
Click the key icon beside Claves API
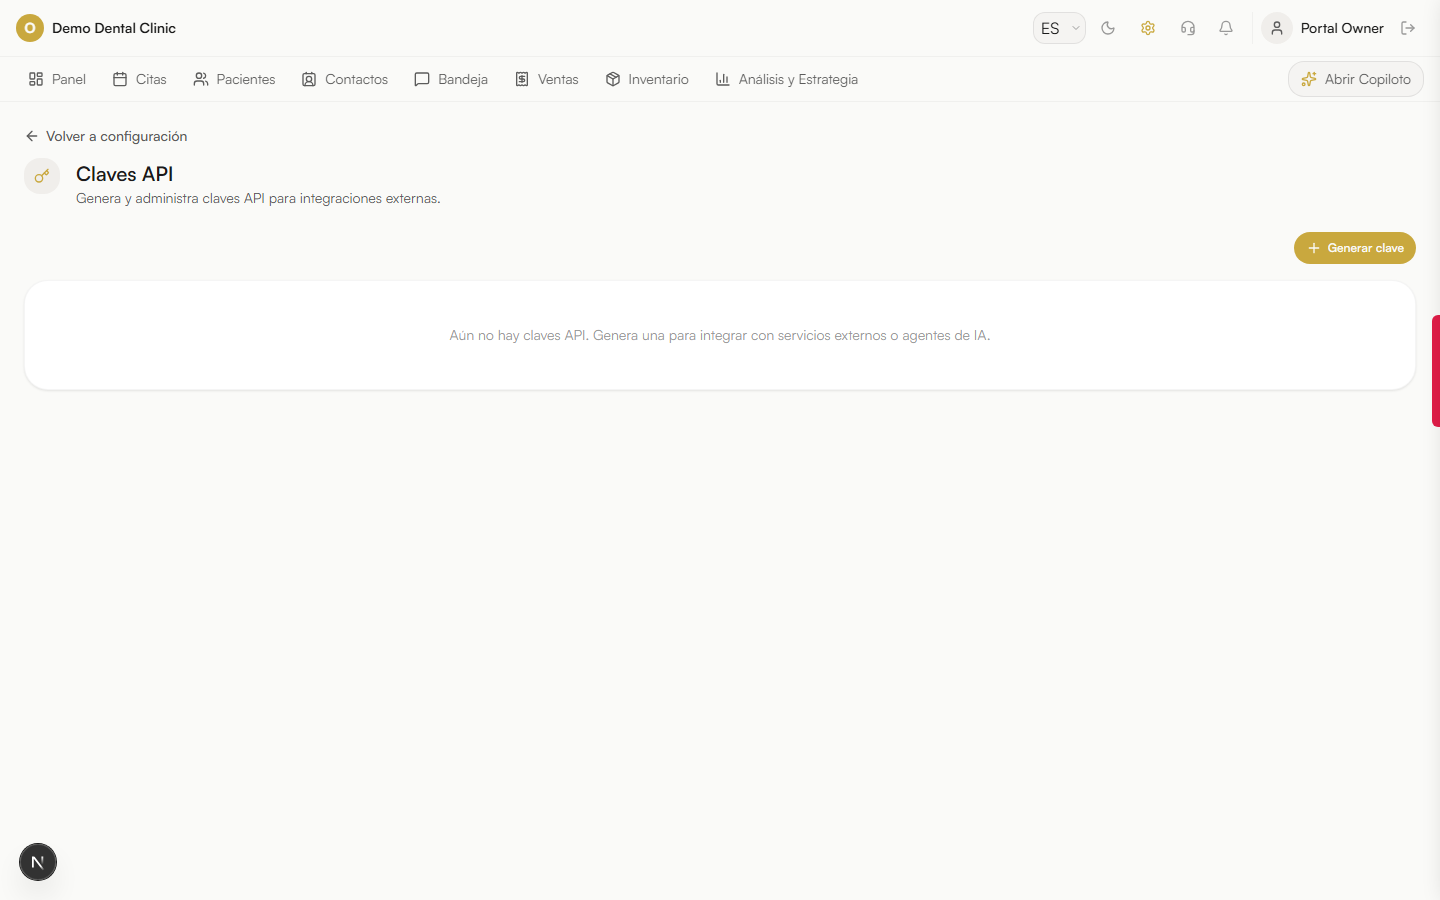click(x=42, y=176)
